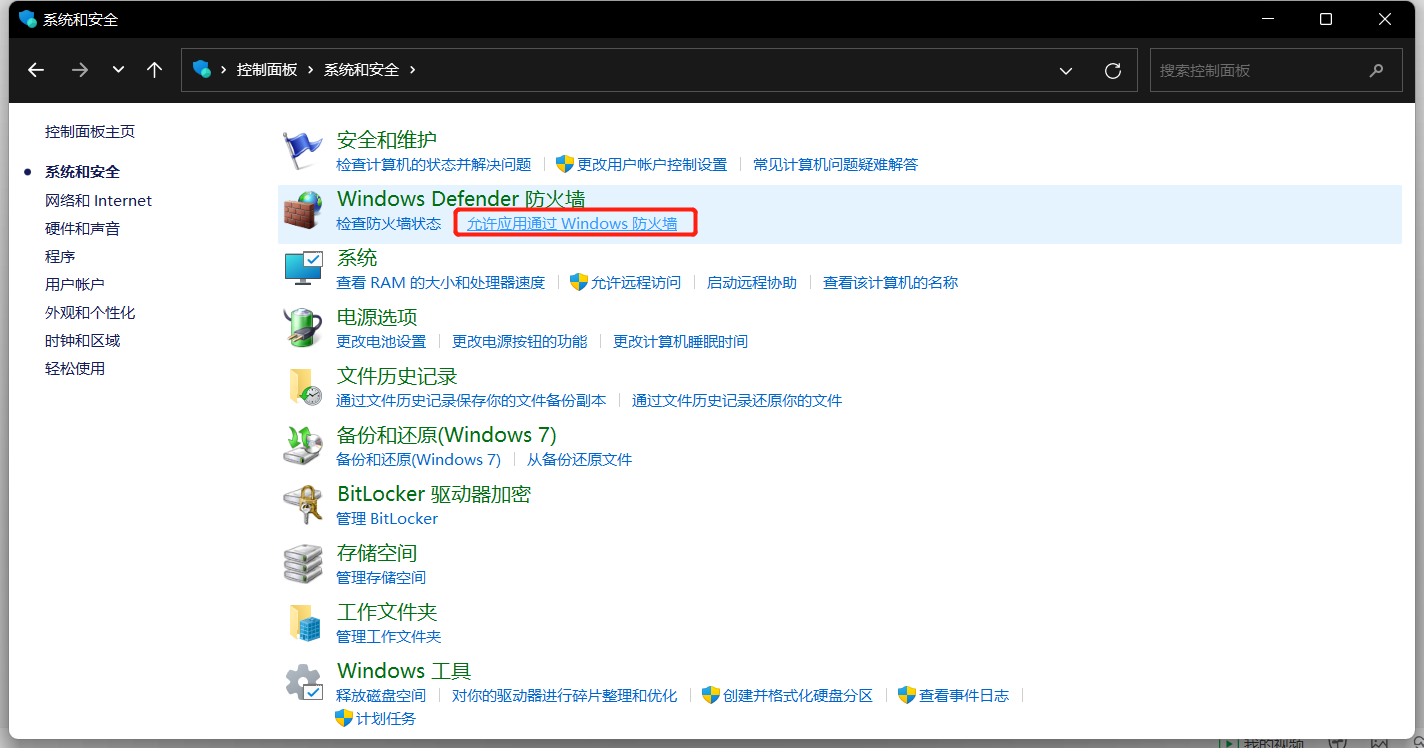The height and width of the screenshot is (748, 1424).
Task: Open 轻松使用 category
Action: pyautogui.click(x=75, y=369)
